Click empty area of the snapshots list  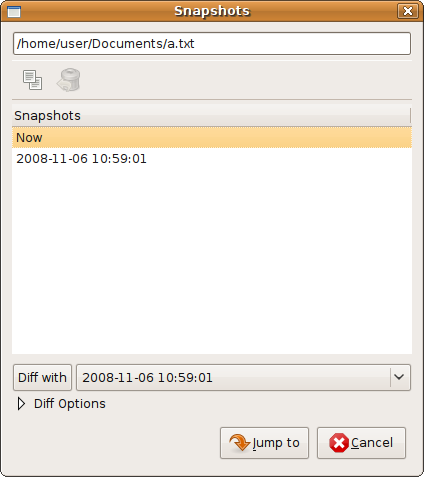(212, 260)
